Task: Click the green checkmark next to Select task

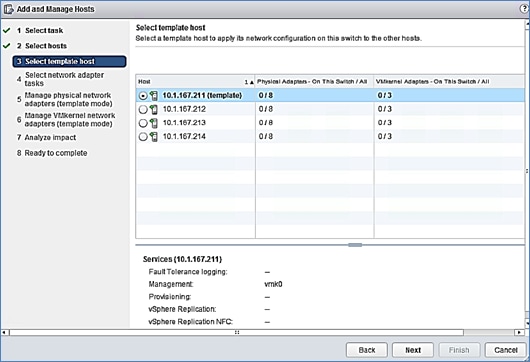Action: (x=6, y=30)
